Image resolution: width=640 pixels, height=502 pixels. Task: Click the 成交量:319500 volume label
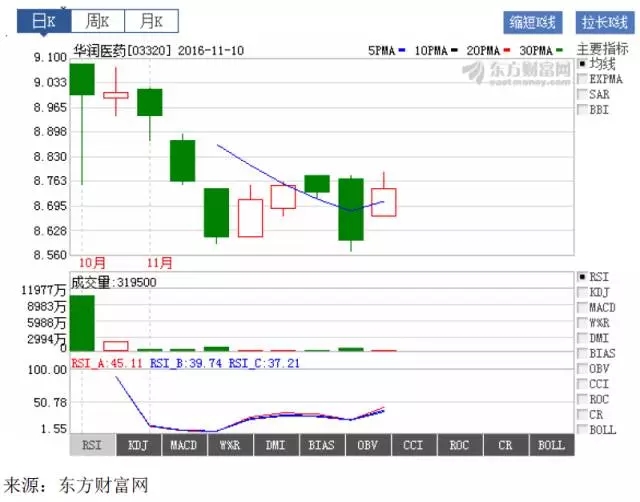pyautogui.click(x=114, y=282)
